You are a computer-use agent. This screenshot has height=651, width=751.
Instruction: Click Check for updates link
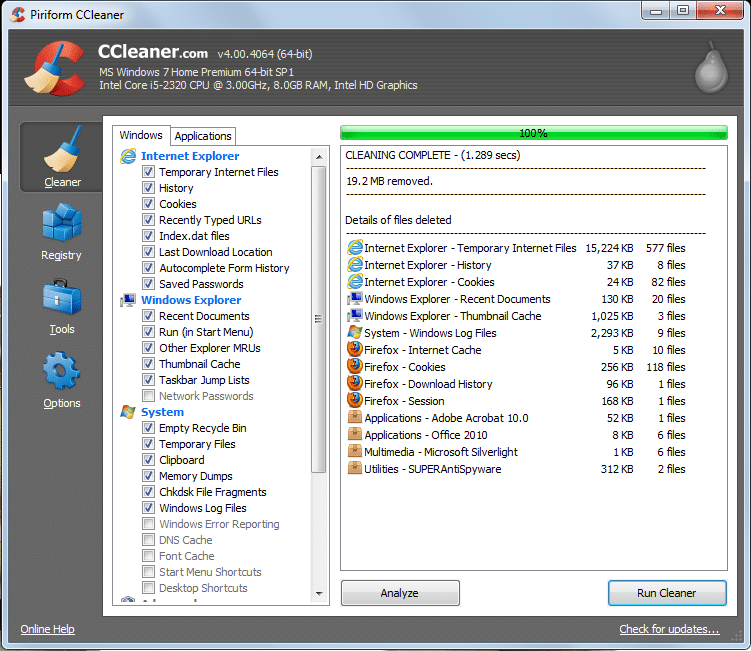point(669,629)
